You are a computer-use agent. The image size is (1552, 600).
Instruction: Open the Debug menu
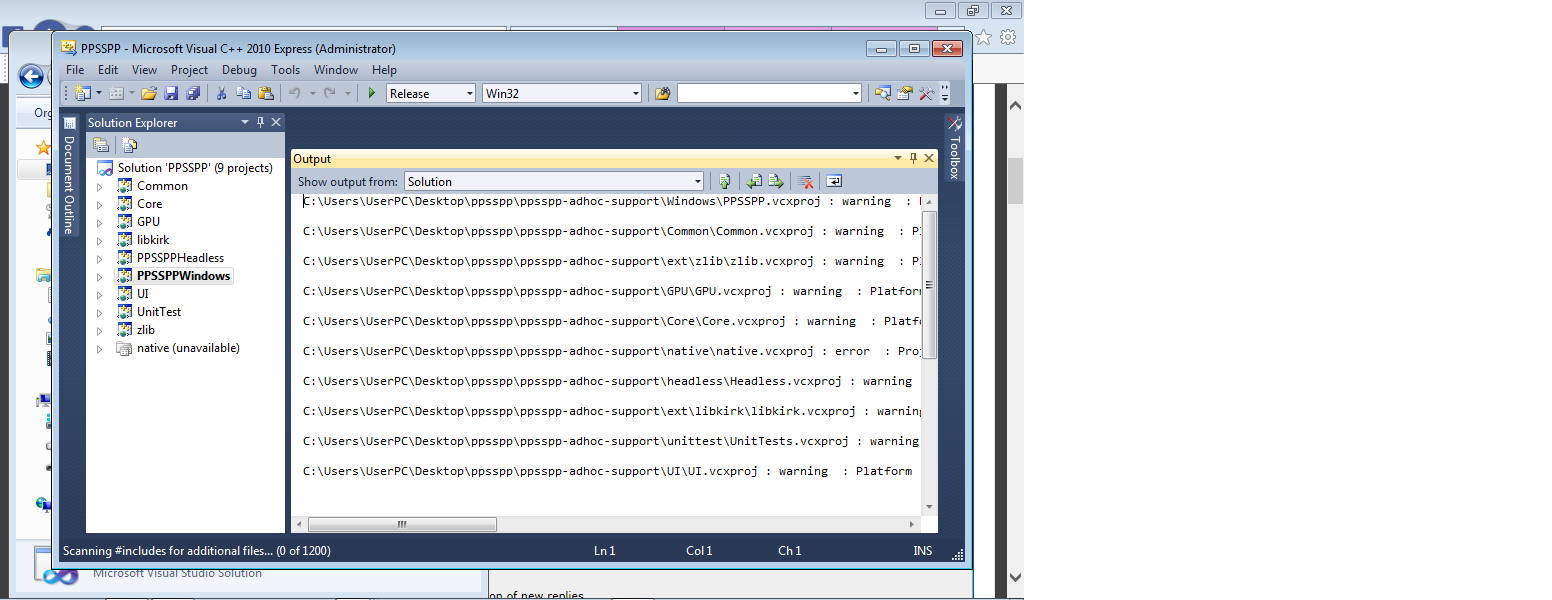[239, 70]
